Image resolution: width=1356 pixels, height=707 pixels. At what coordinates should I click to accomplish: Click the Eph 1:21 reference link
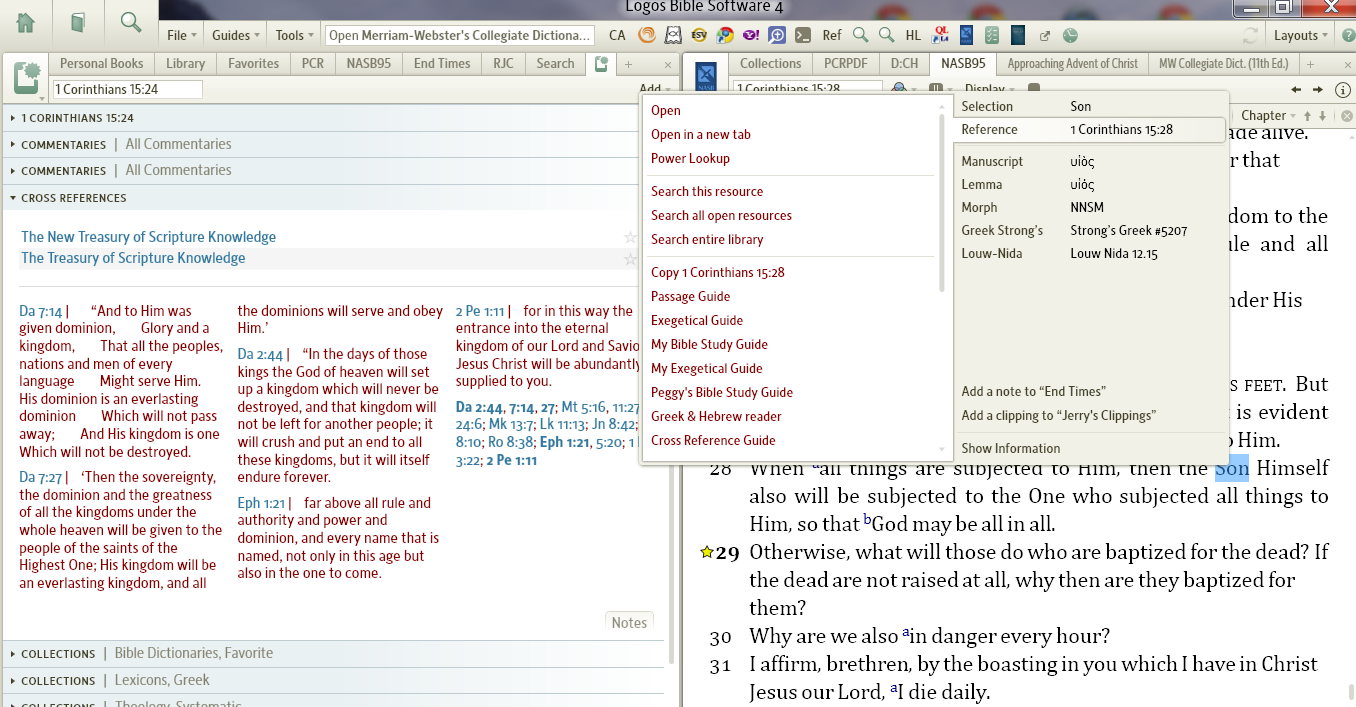point(261,503)
